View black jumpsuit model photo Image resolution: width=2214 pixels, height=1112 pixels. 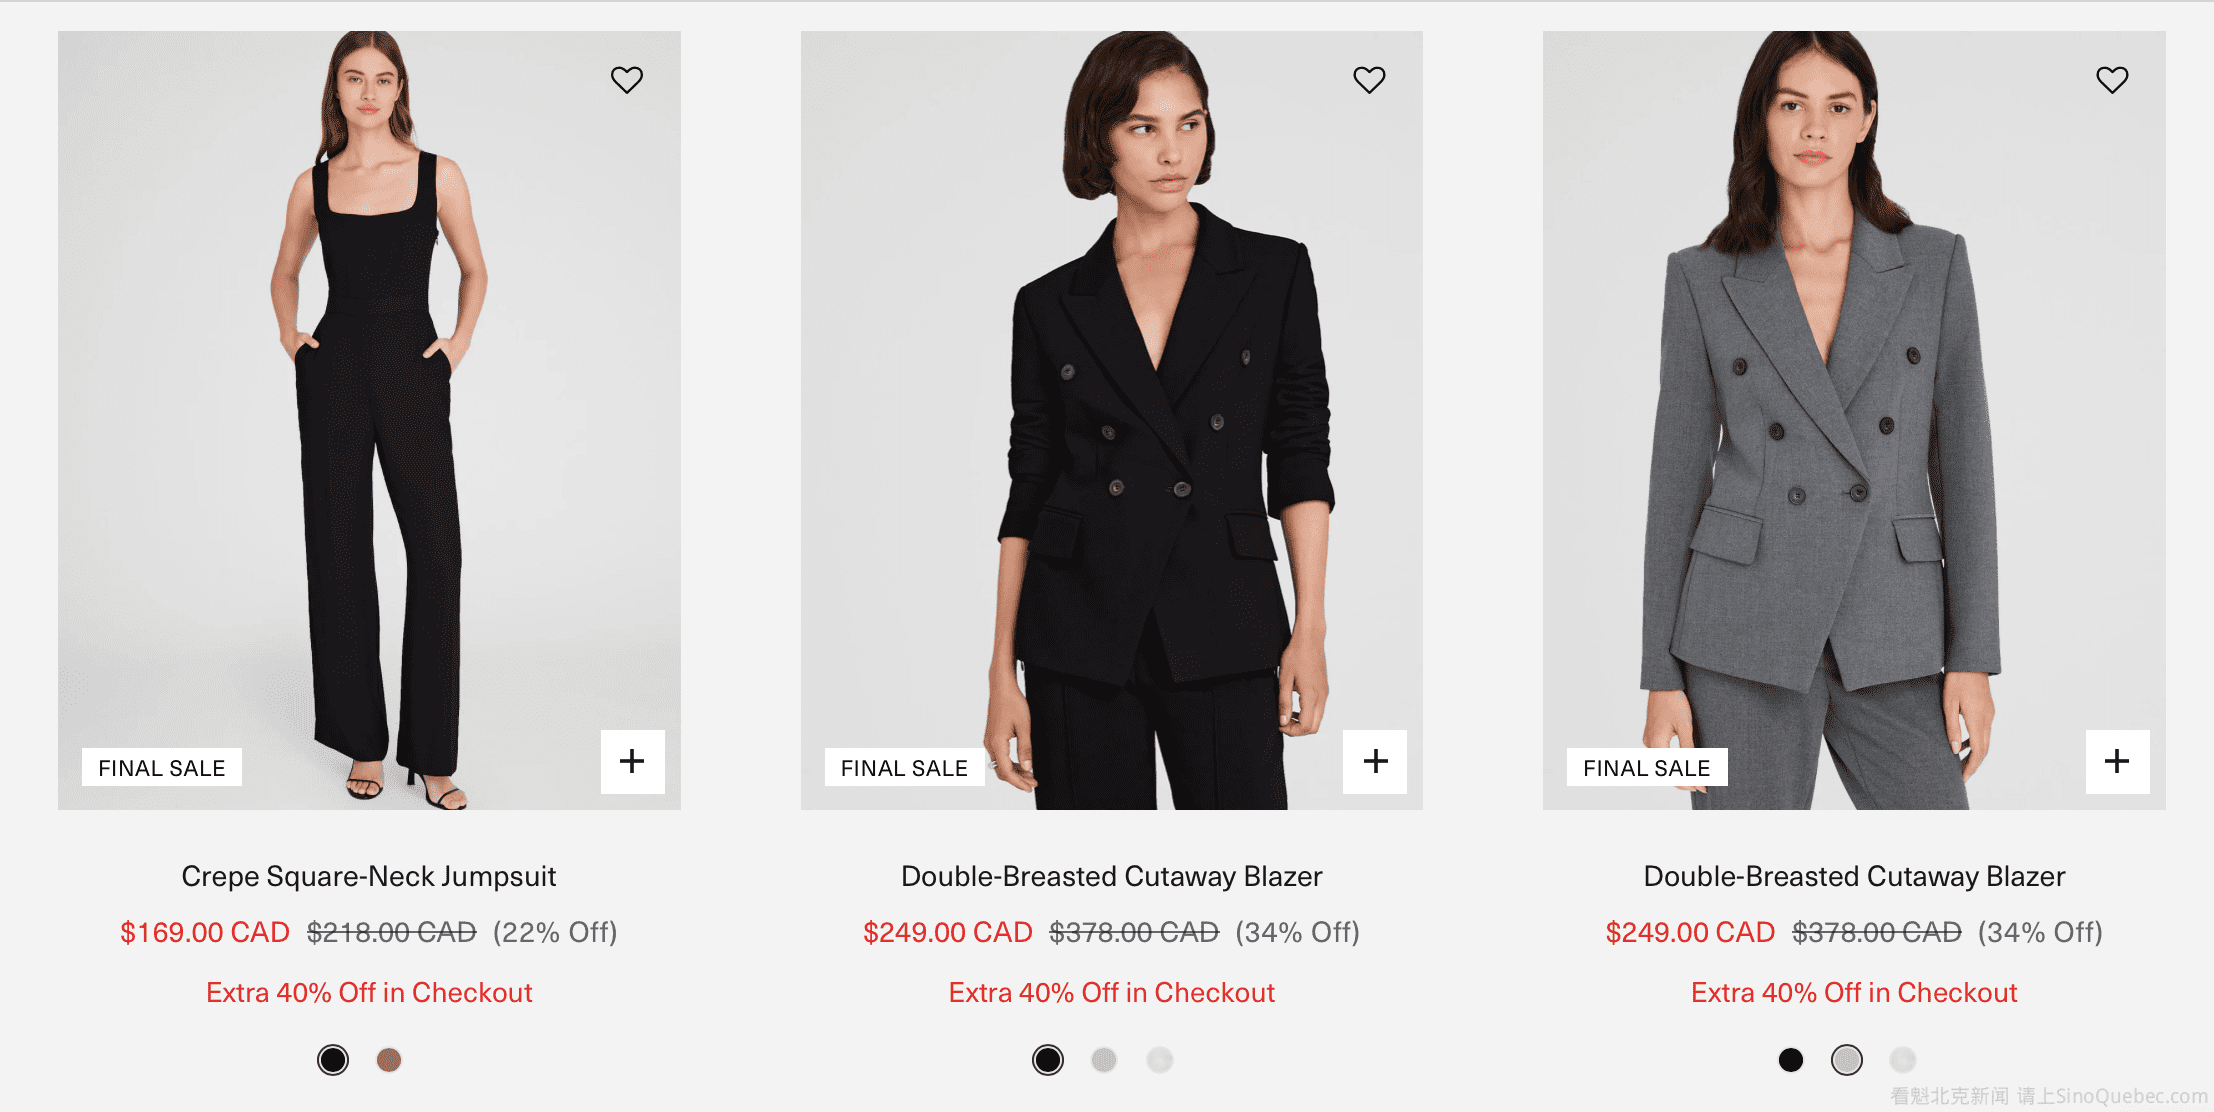point(369,420)
